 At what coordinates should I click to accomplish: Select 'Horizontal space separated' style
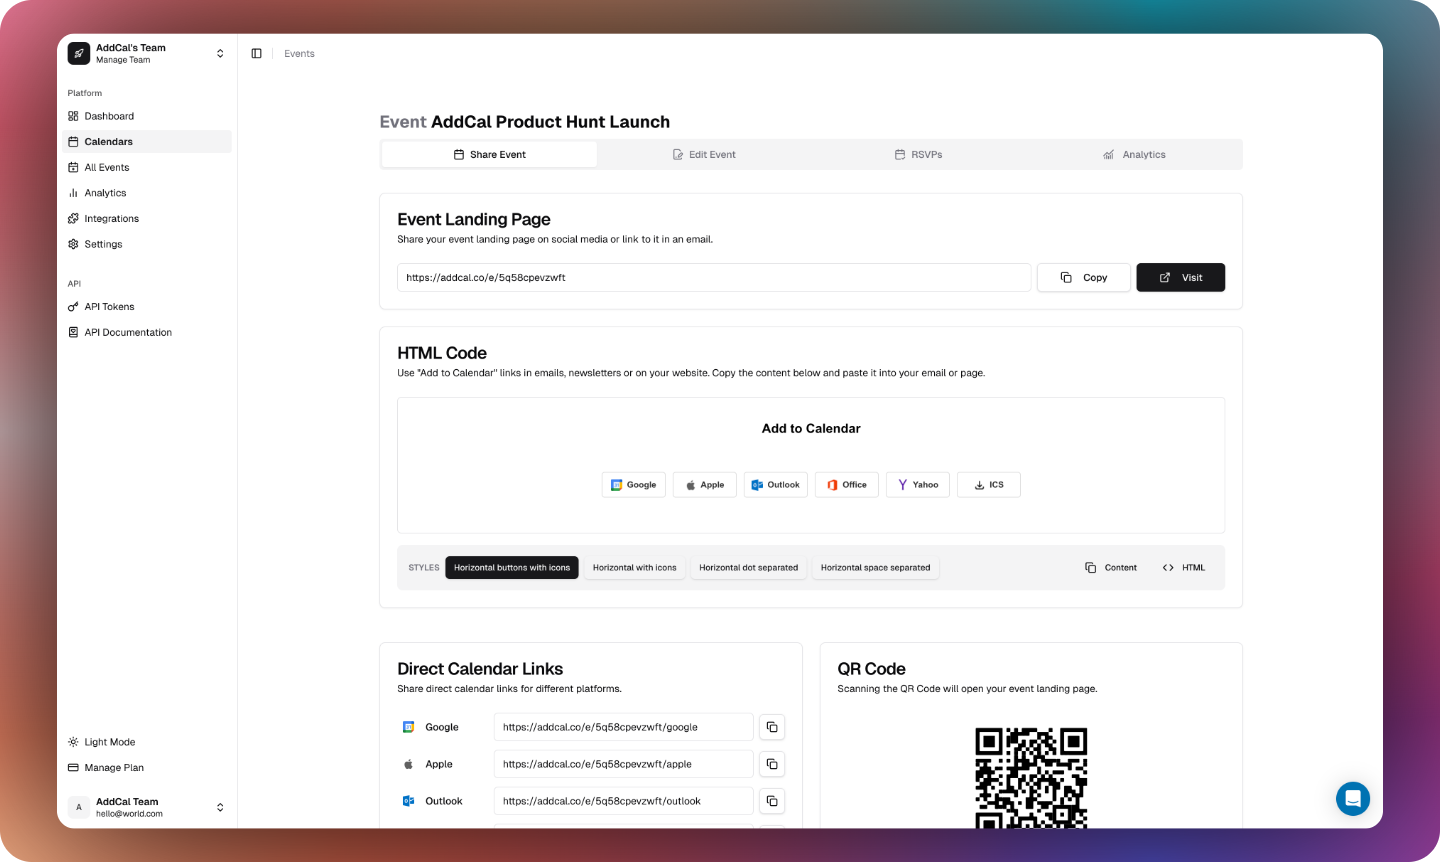click(x=875, y=568)
